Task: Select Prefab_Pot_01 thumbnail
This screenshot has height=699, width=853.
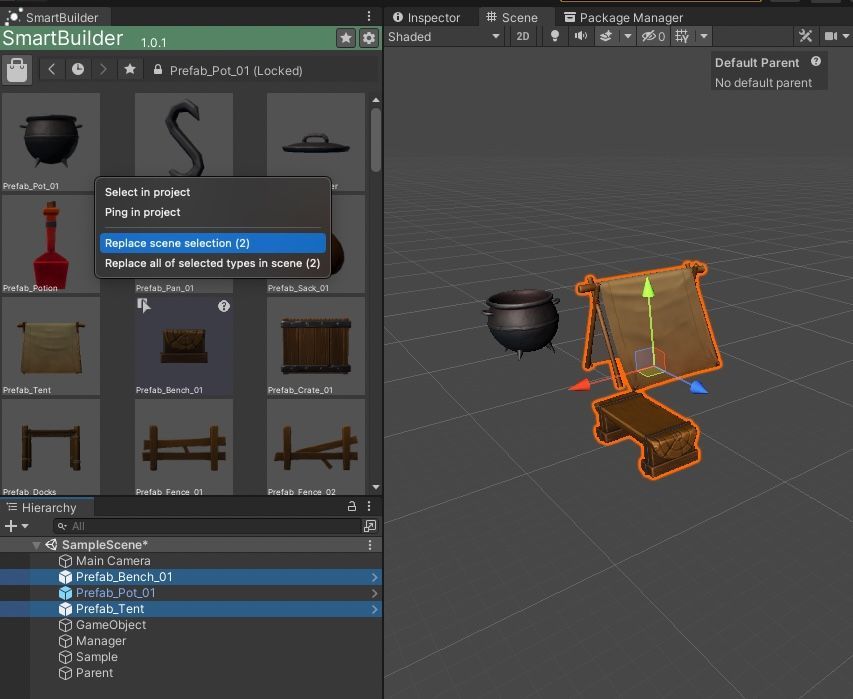Action: [51, 142]
